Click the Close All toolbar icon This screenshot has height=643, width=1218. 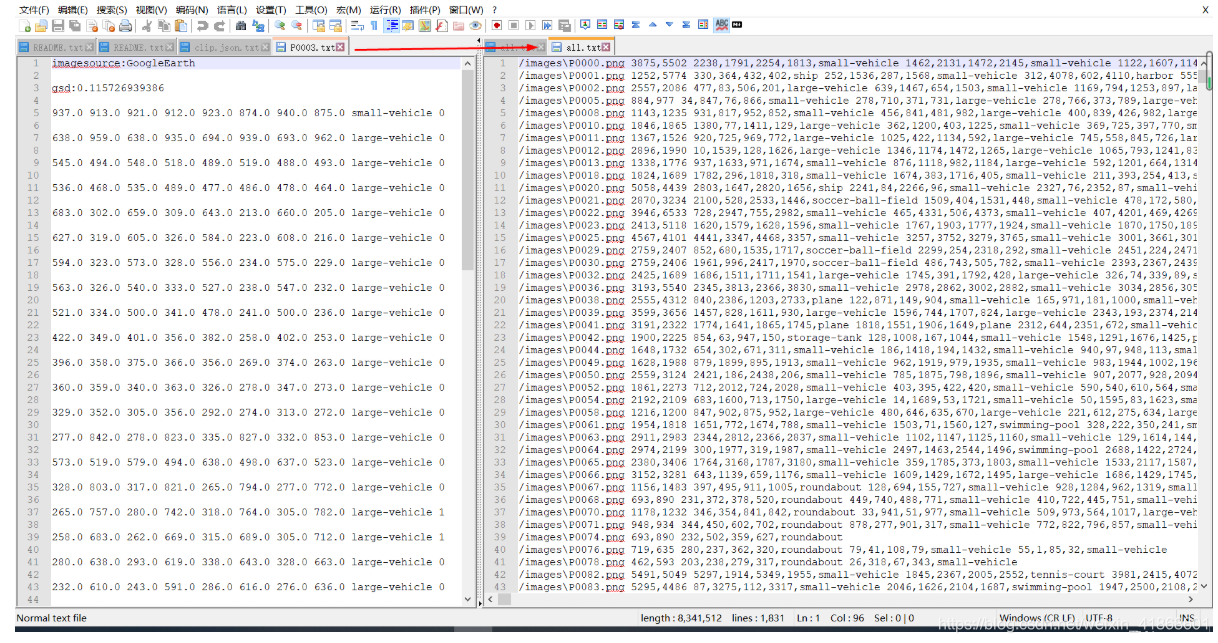(108, 25)
